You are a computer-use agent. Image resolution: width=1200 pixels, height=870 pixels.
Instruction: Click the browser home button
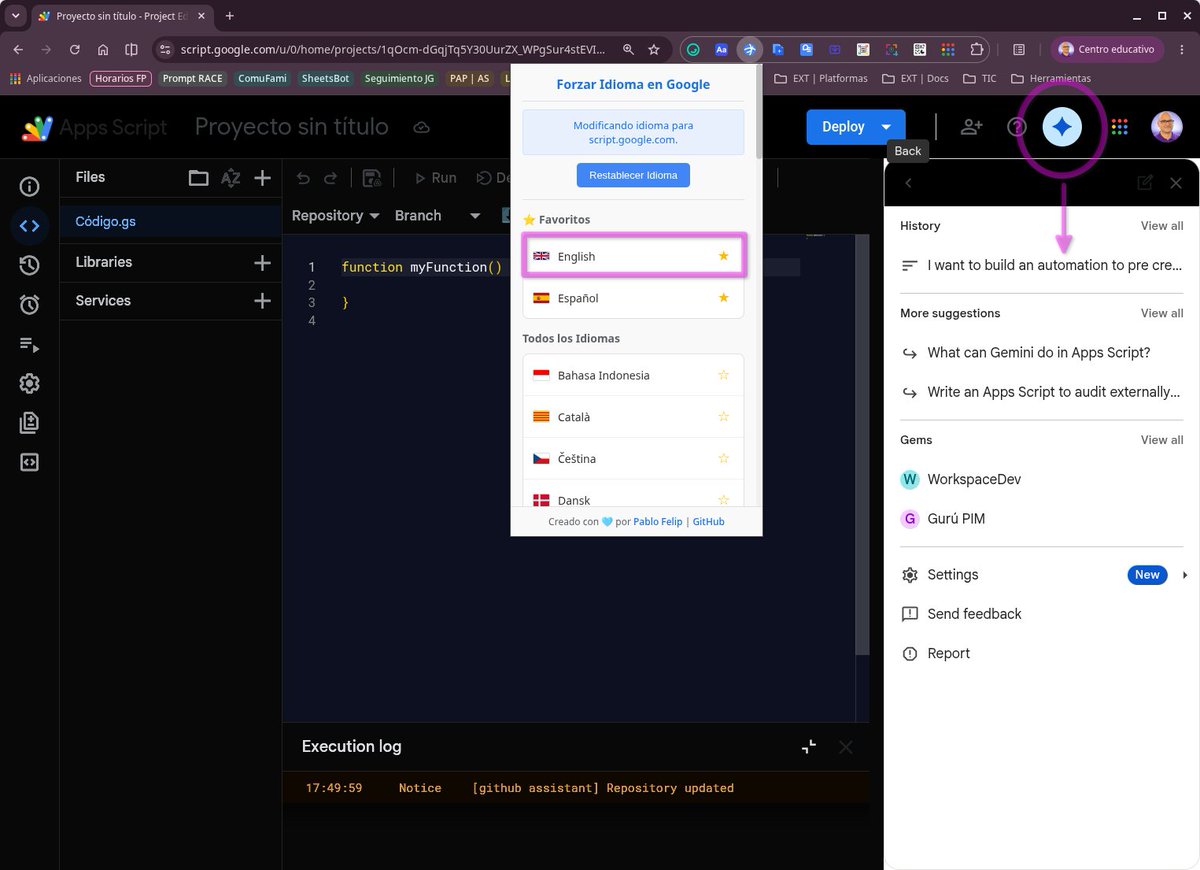[103, 49]
